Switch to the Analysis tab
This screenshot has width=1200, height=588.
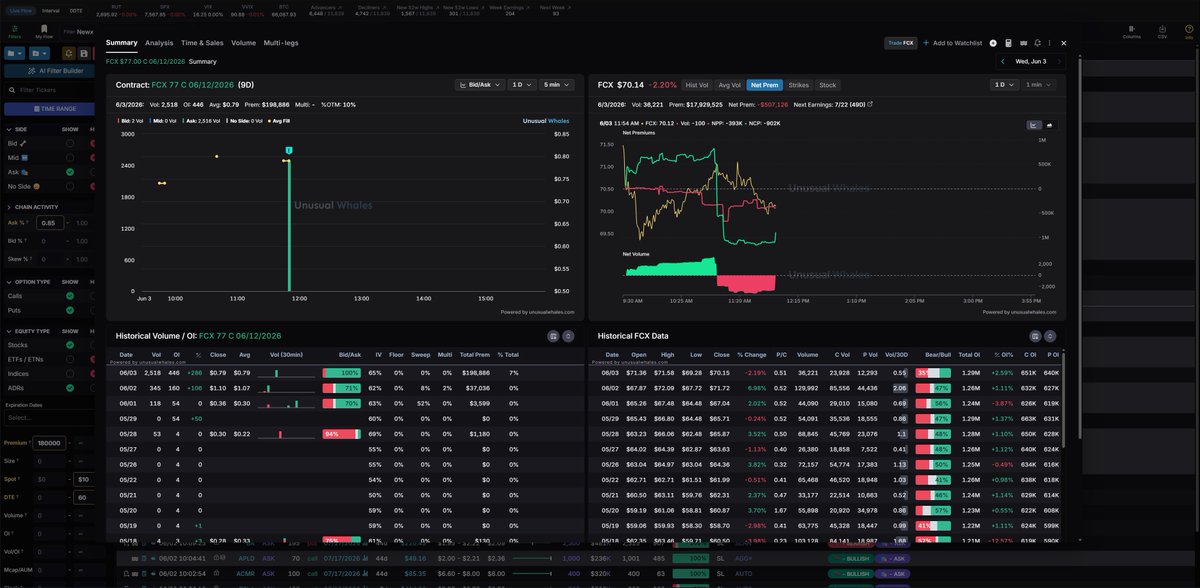pyautogui.click(x=159, y=43)
